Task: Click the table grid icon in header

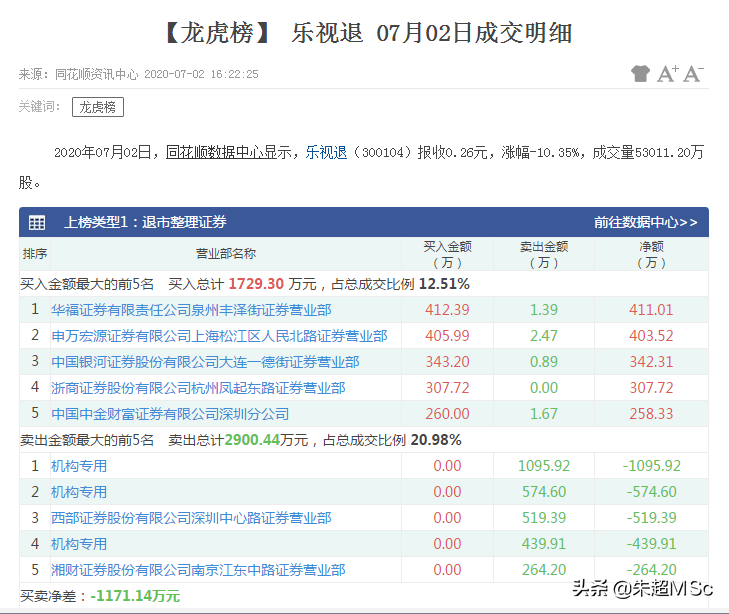Action: tap(37, 222)
